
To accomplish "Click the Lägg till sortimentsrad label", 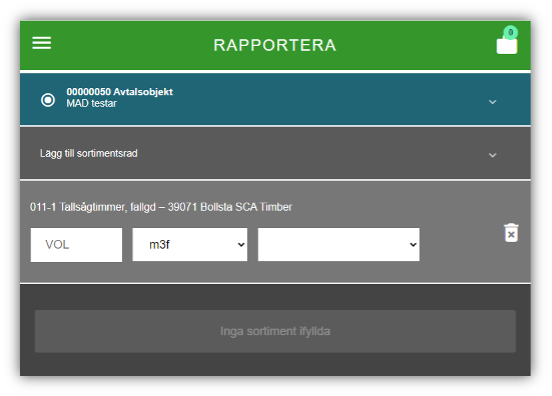I will pos(89,153).
